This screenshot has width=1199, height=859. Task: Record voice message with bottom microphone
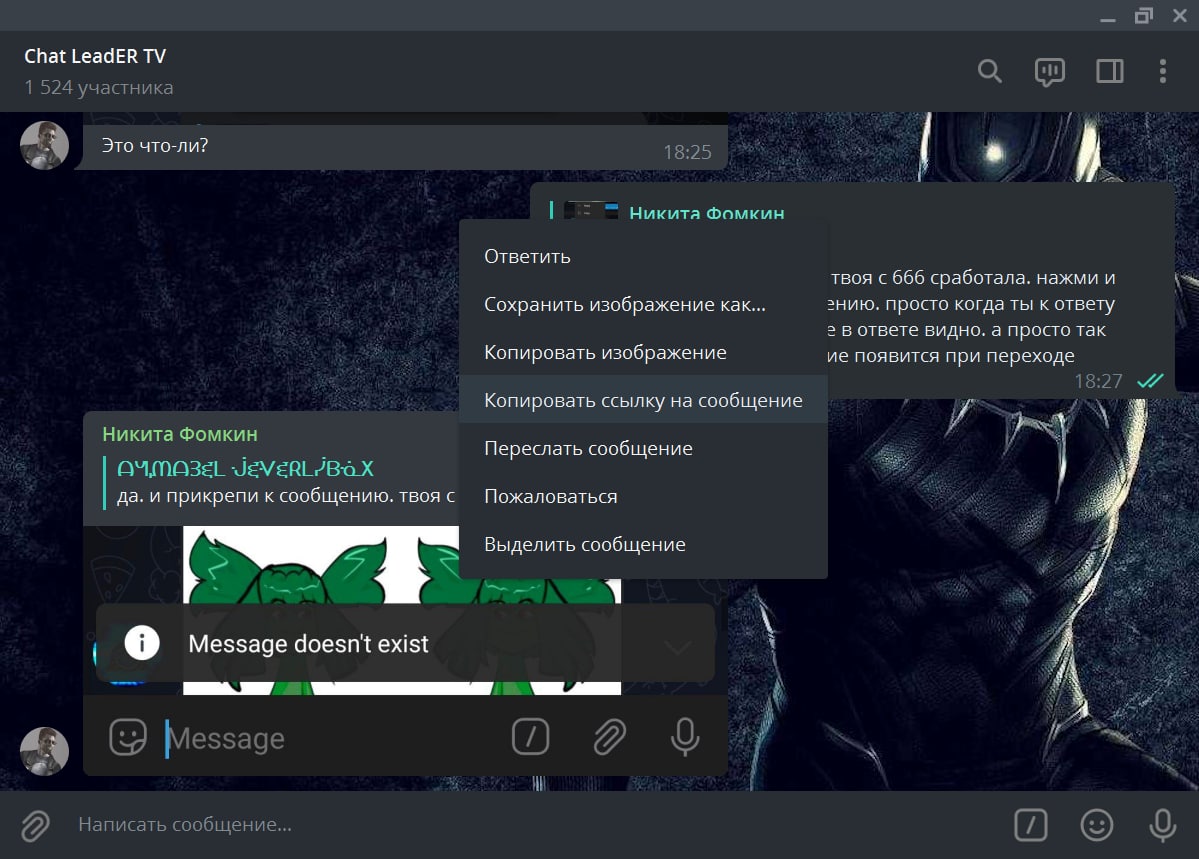pyautogui.click(x=1162, y=825)
